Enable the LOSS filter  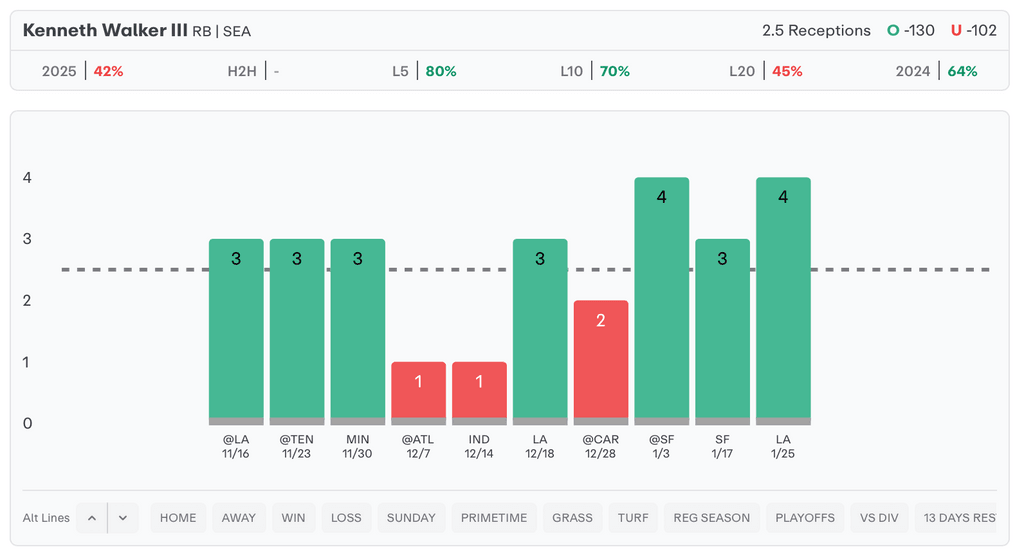[346, 518]
